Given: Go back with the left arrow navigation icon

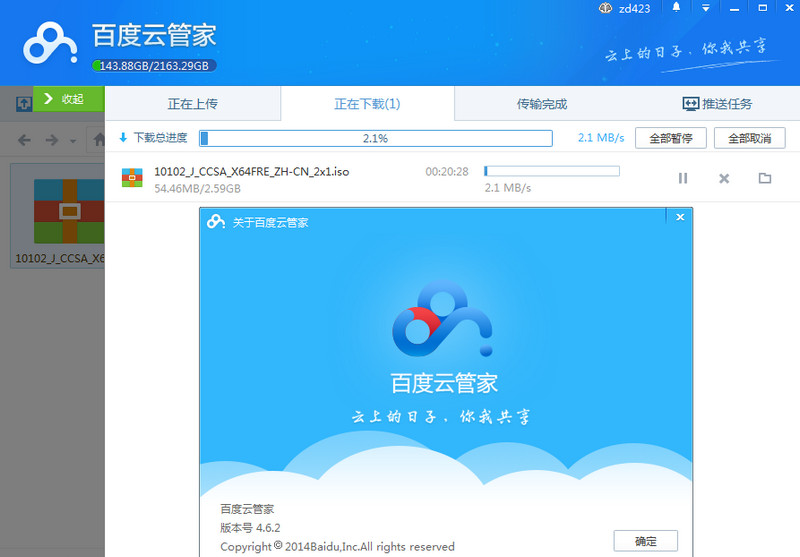Looking at the screenshot, I should (x=25, y=140).
